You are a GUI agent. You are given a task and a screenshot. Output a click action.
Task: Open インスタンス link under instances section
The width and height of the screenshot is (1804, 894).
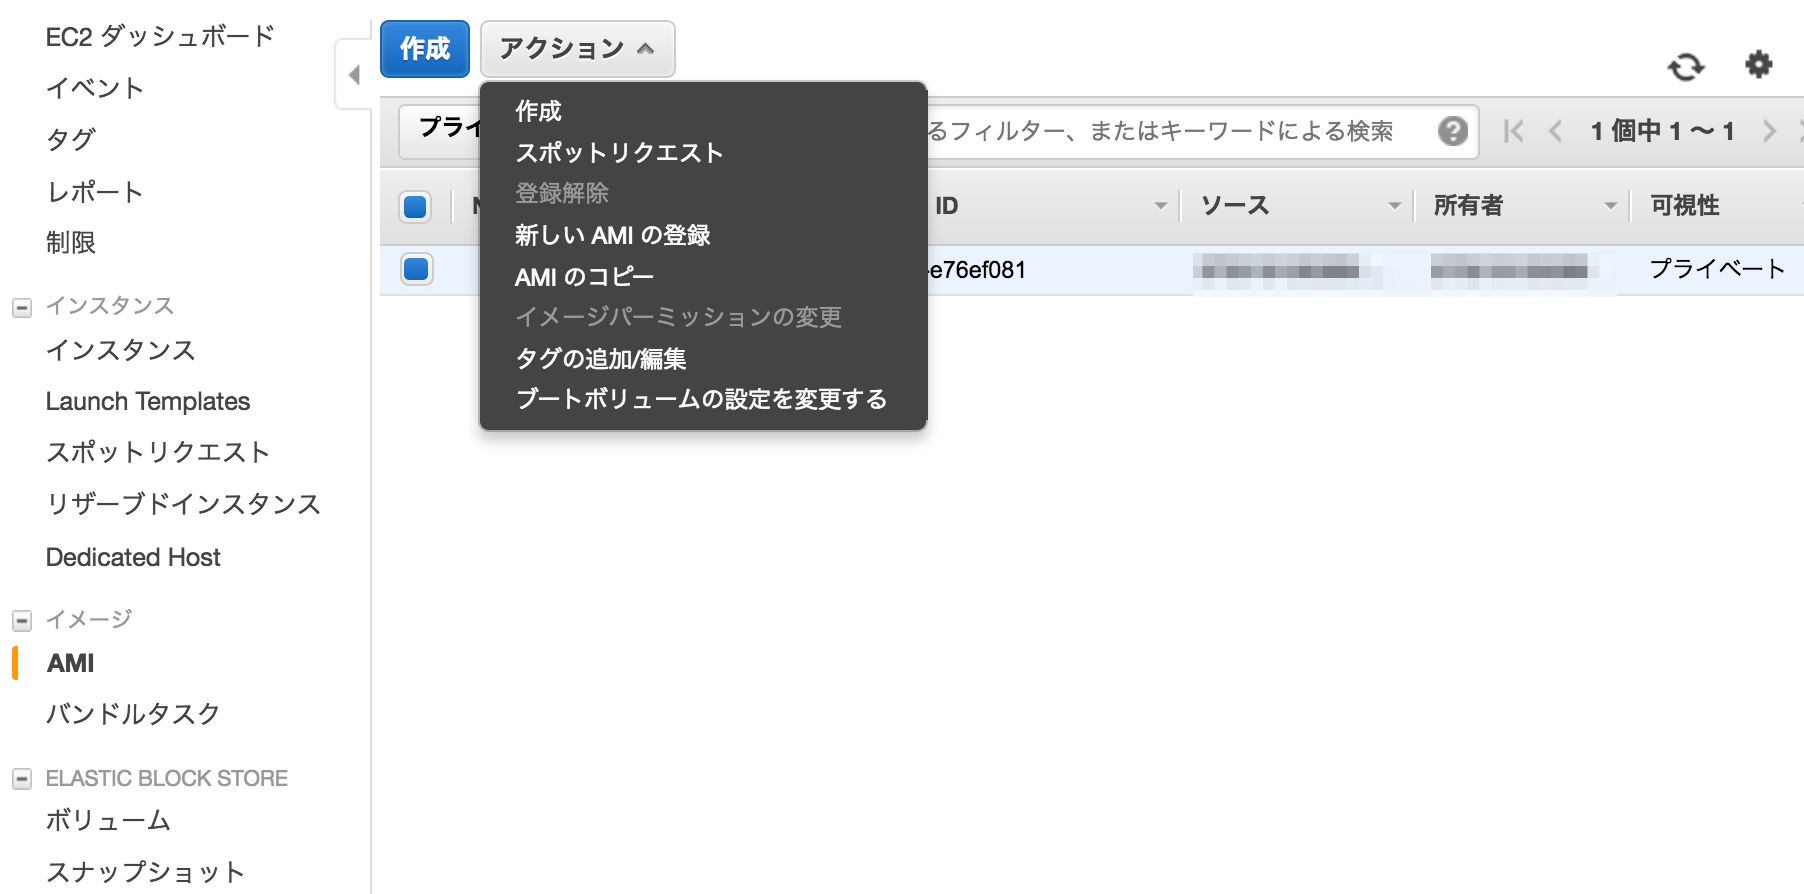(x=121, y=349)
